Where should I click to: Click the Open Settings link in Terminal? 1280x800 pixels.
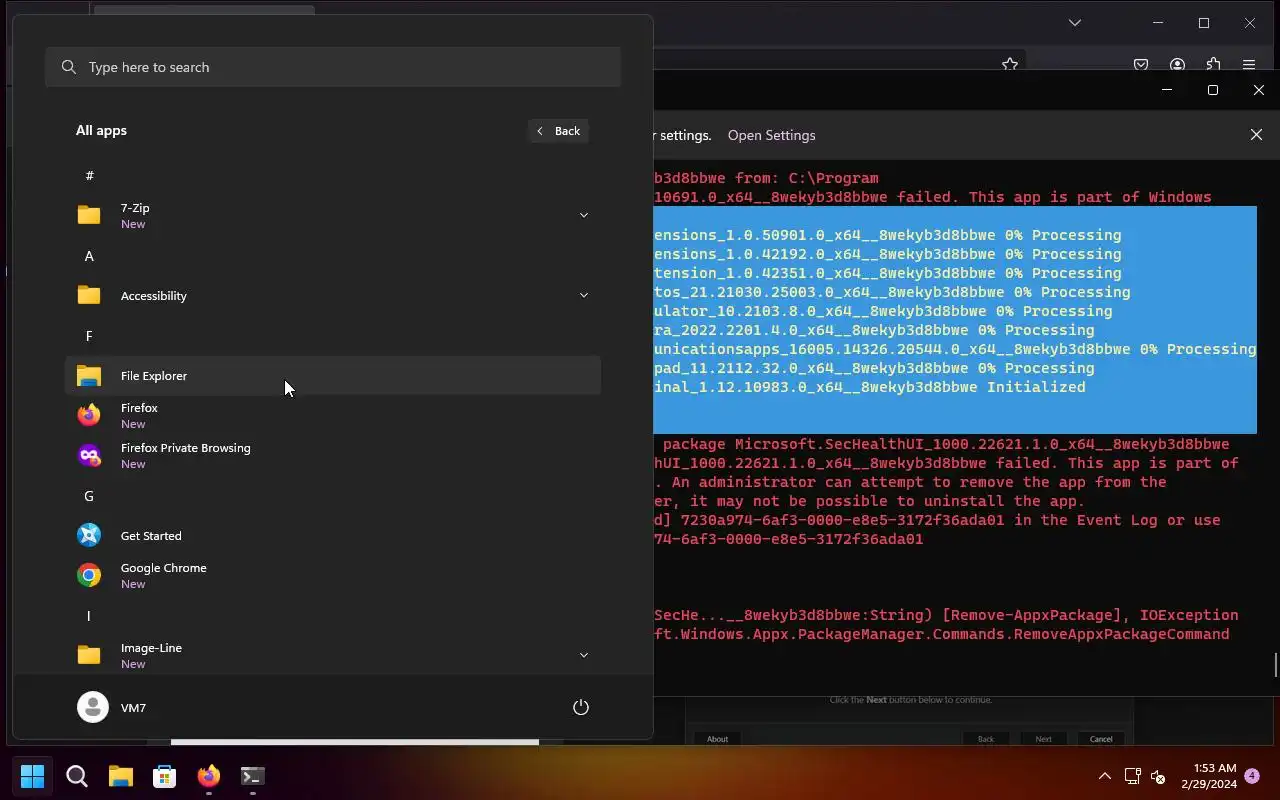pos(771,135)
